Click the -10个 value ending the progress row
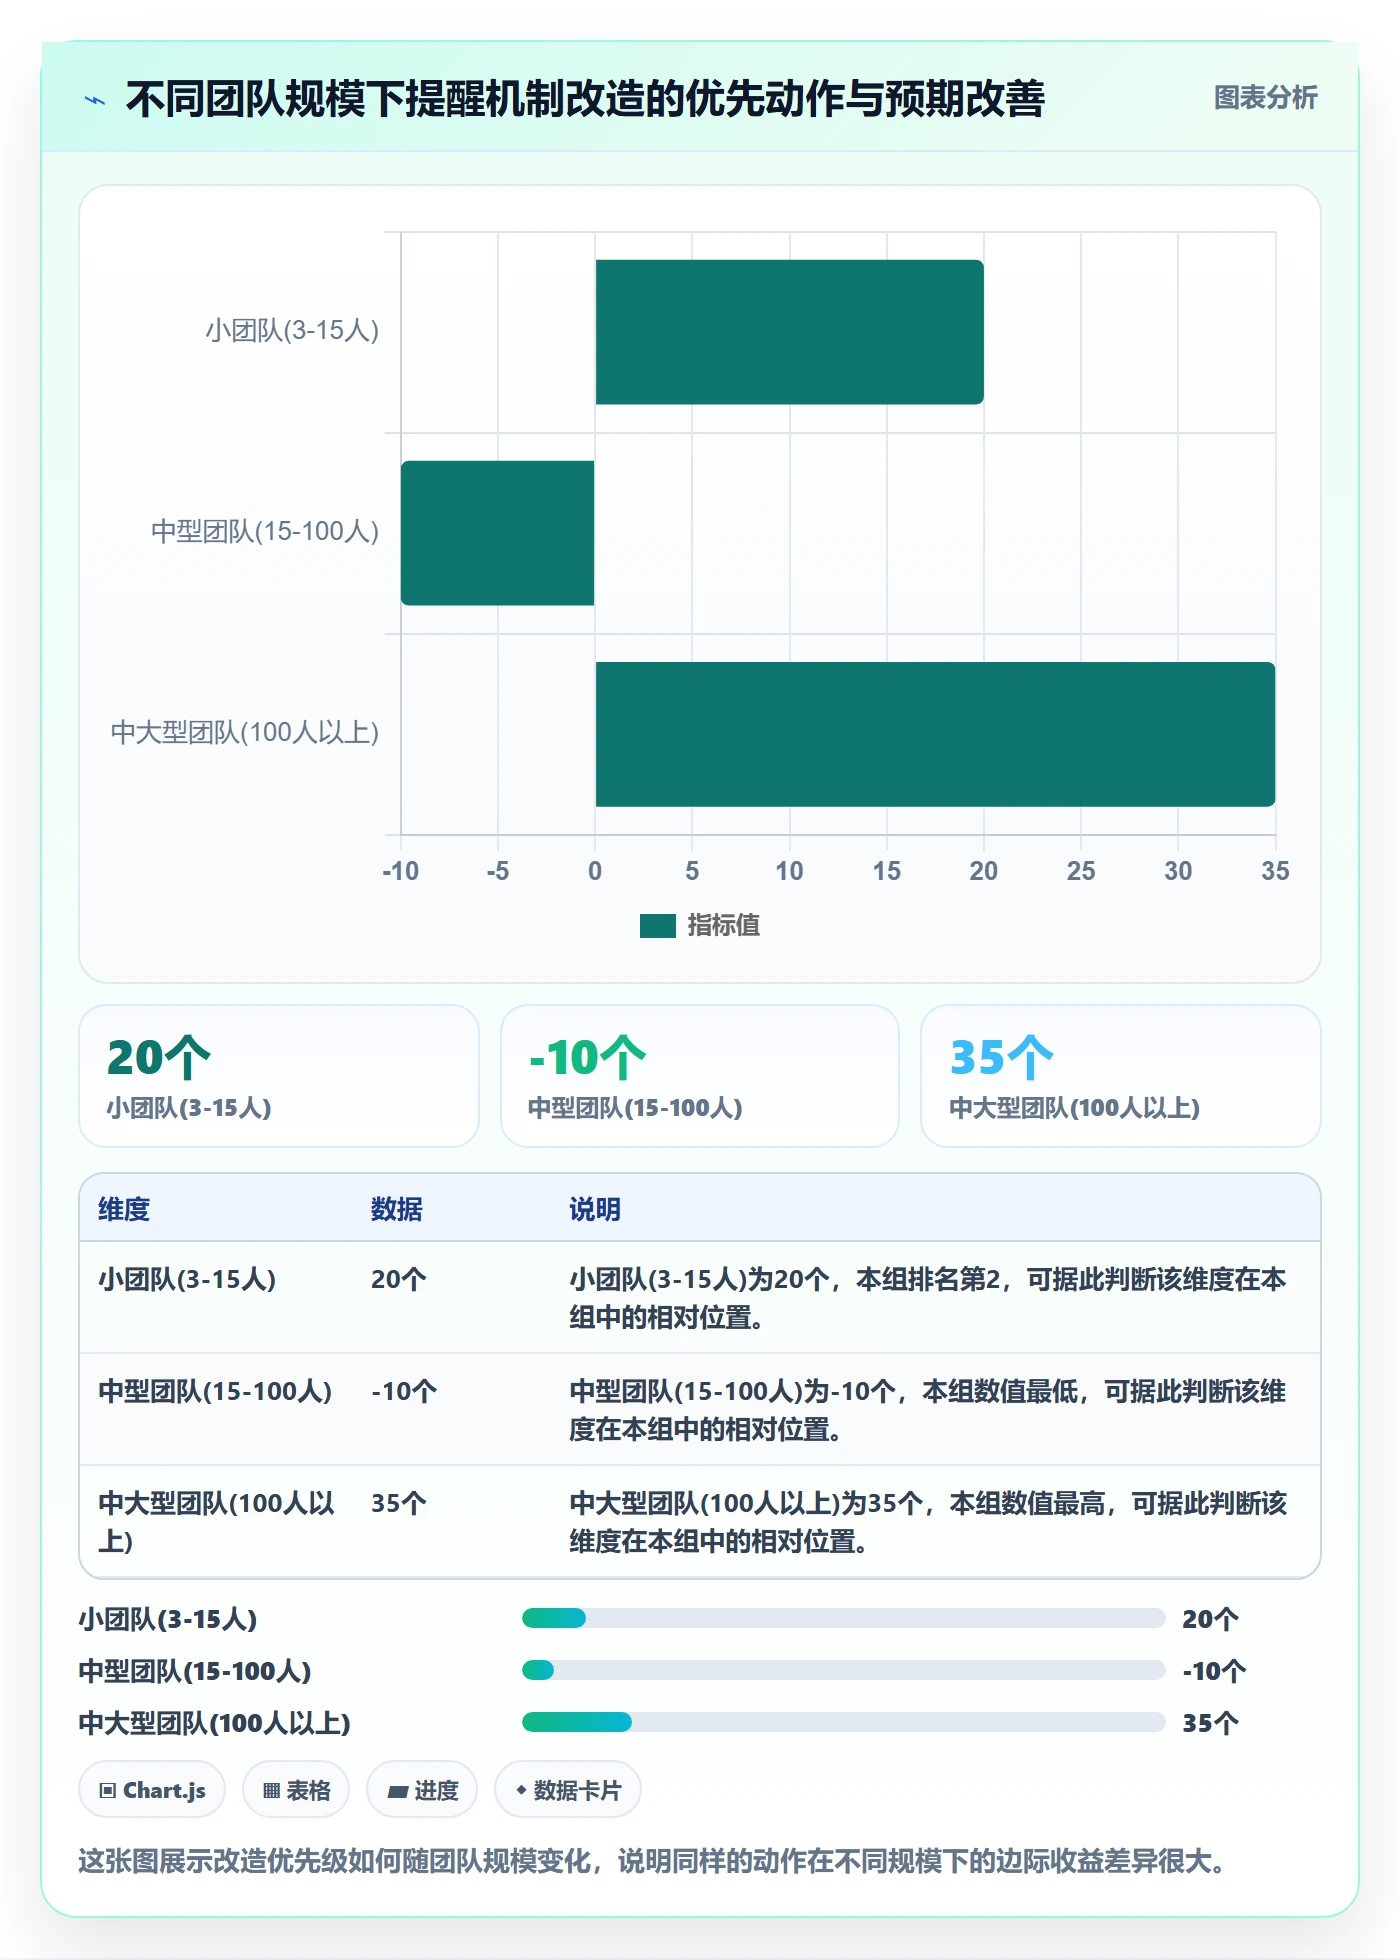This screenshot has height=1960, width=1400. pos(1214,1671)
